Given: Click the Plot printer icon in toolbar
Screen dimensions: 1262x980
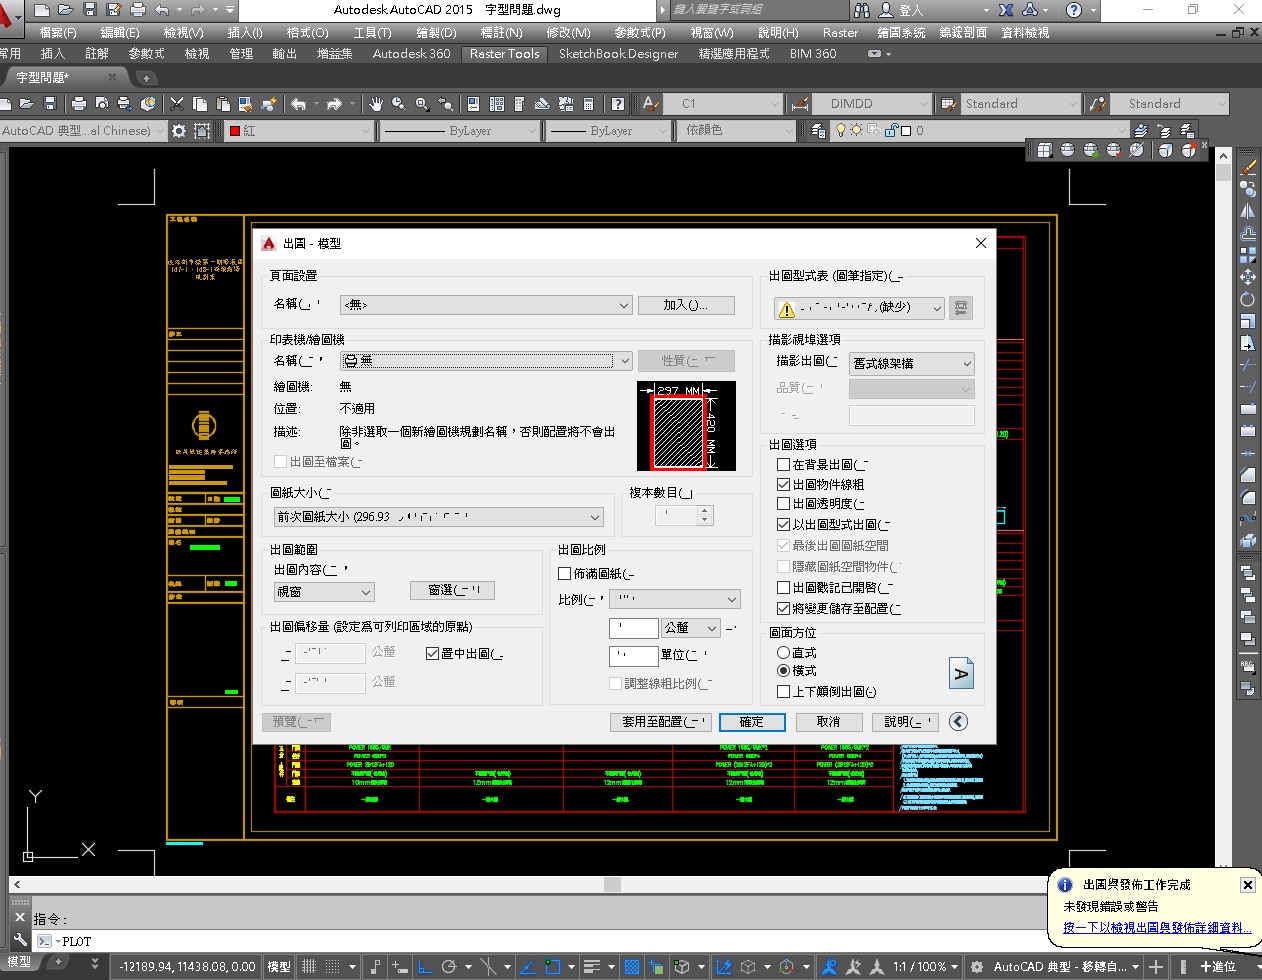Looking at the screenshot, I should pos(78,103).
